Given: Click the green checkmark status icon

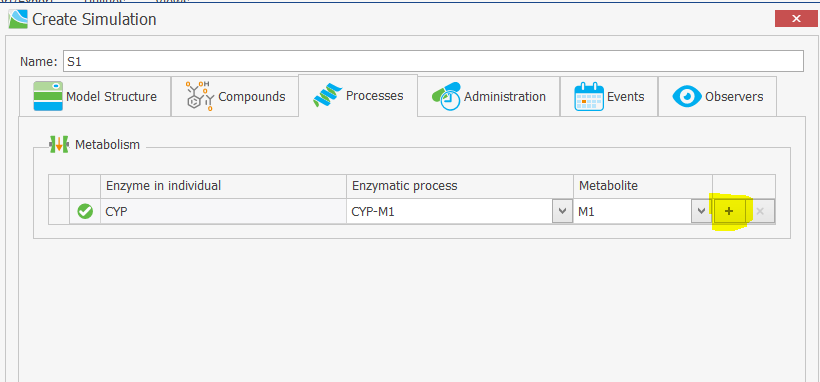Looking at the screenshot, I should 85,211.
